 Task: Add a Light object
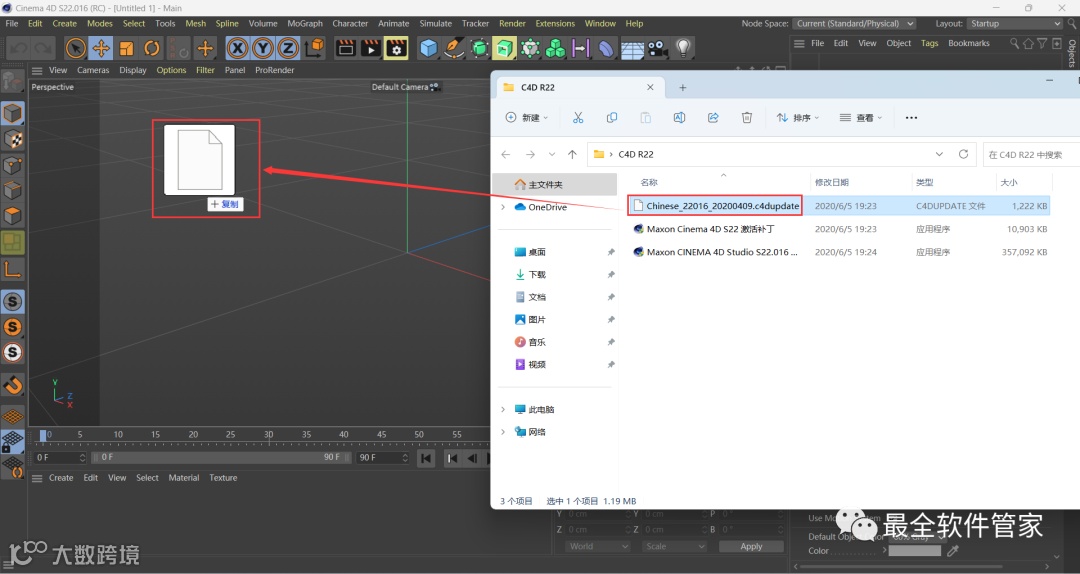(x=683, y=48)
